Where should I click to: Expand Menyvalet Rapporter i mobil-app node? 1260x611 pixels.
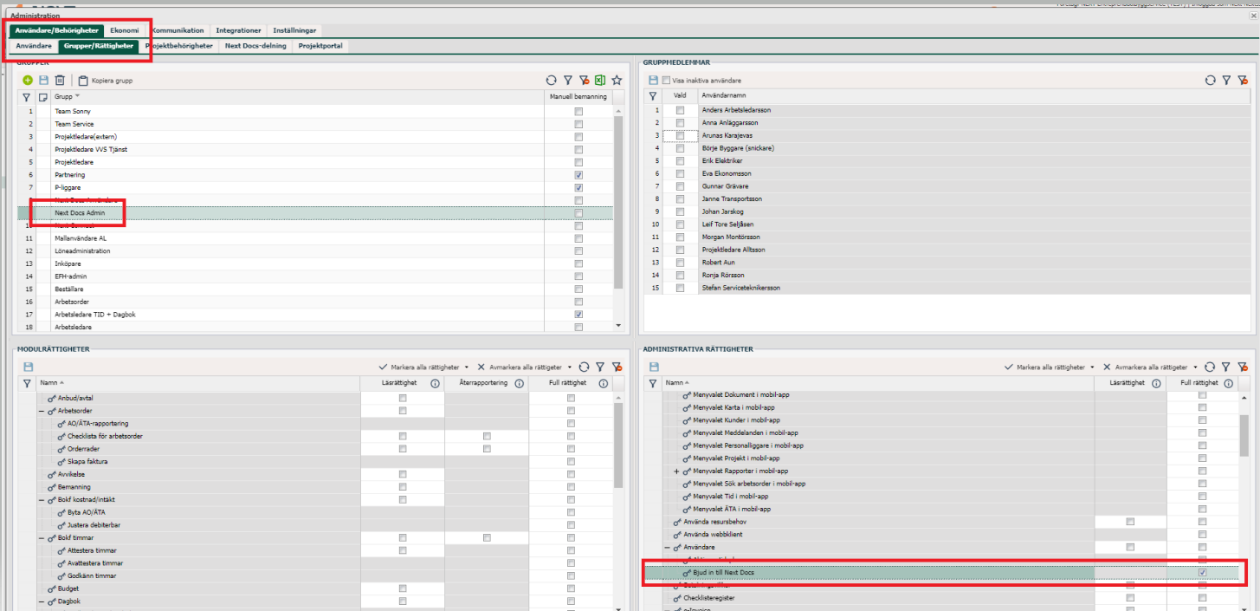click(677, 471)
